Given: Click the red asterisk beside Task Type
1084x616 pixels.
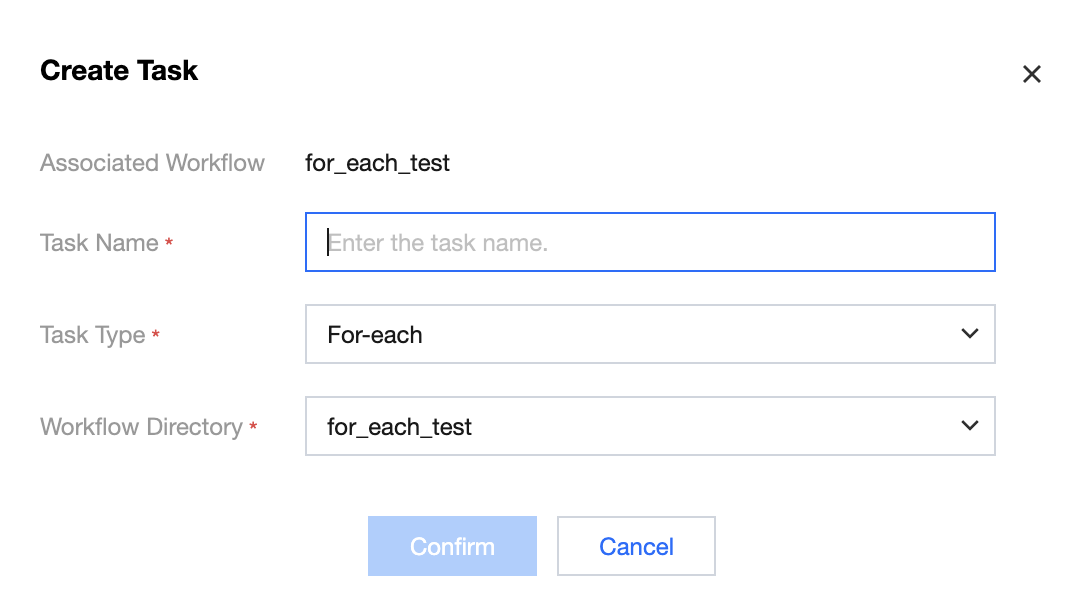Looking at the screenshot, I should click(x=156, y=336).
